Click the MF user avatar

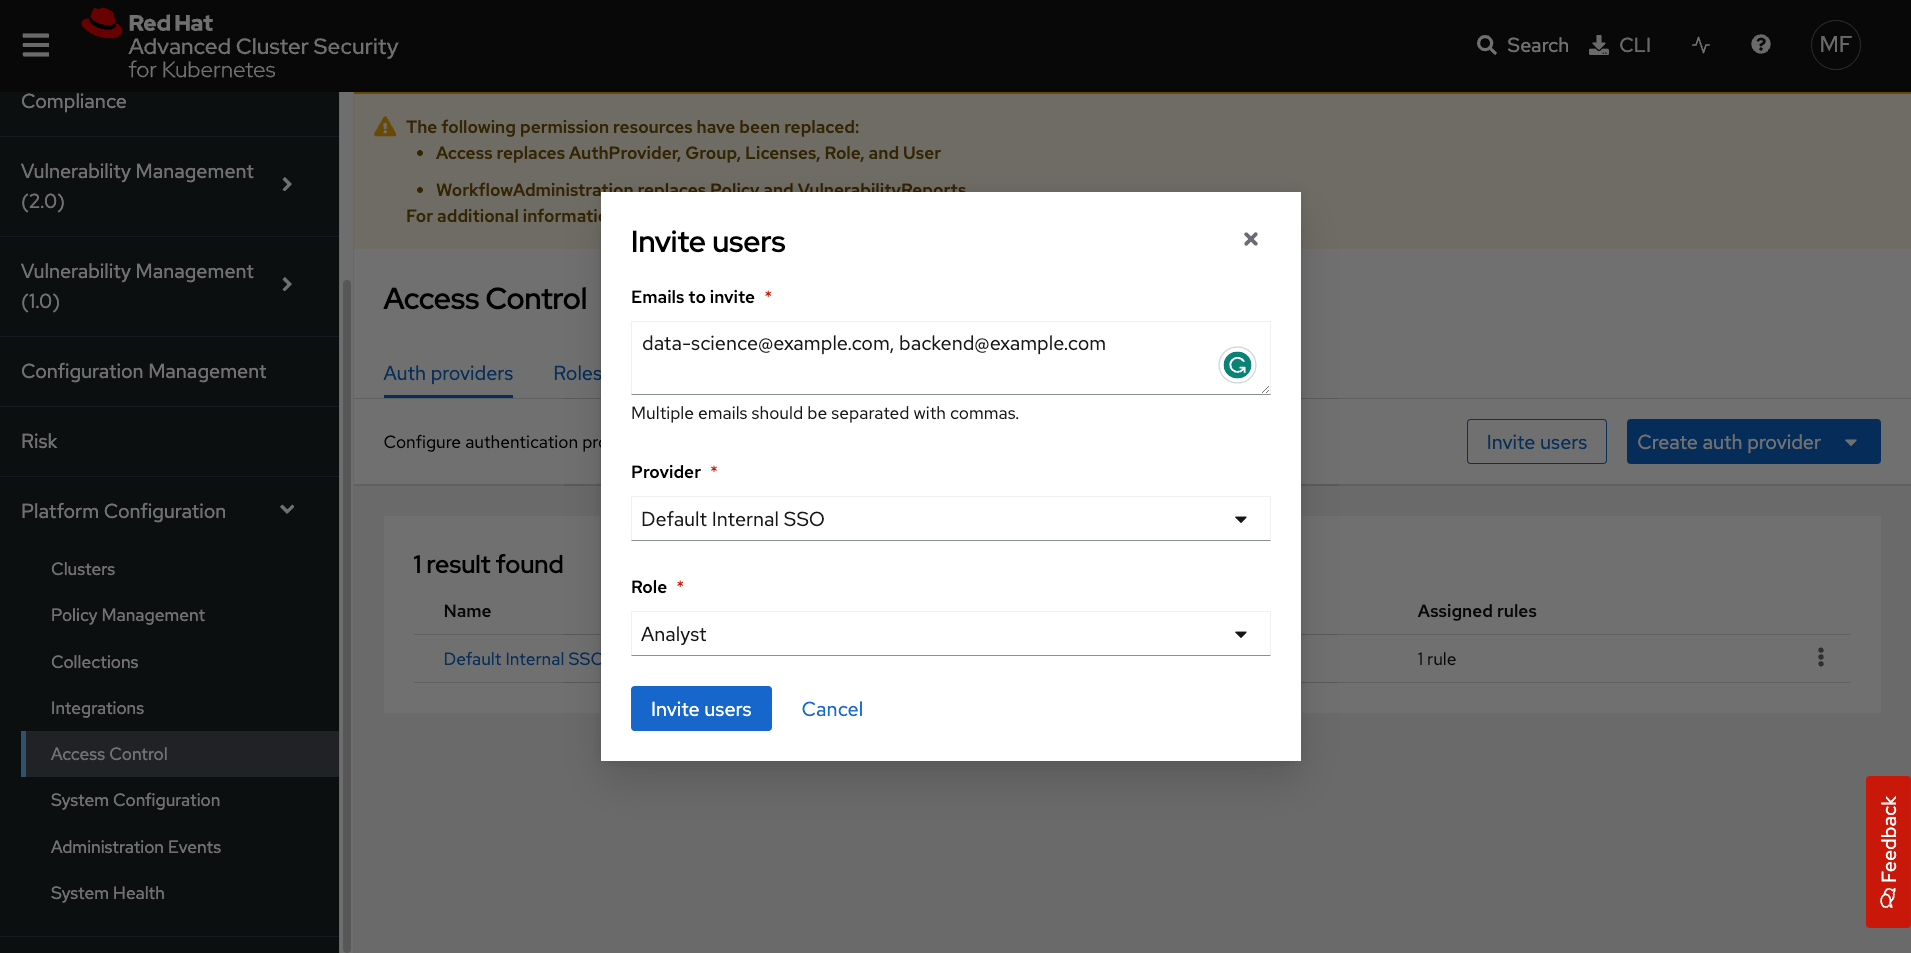1835,45
